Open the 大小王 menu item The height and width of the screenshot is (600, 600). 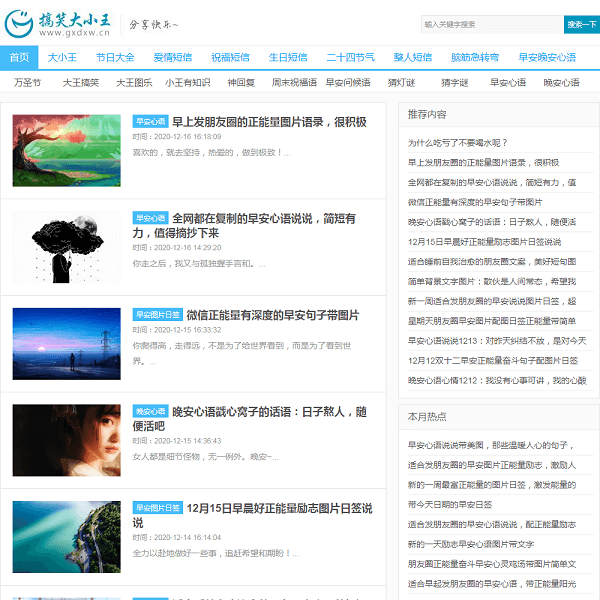pos(62,58)
